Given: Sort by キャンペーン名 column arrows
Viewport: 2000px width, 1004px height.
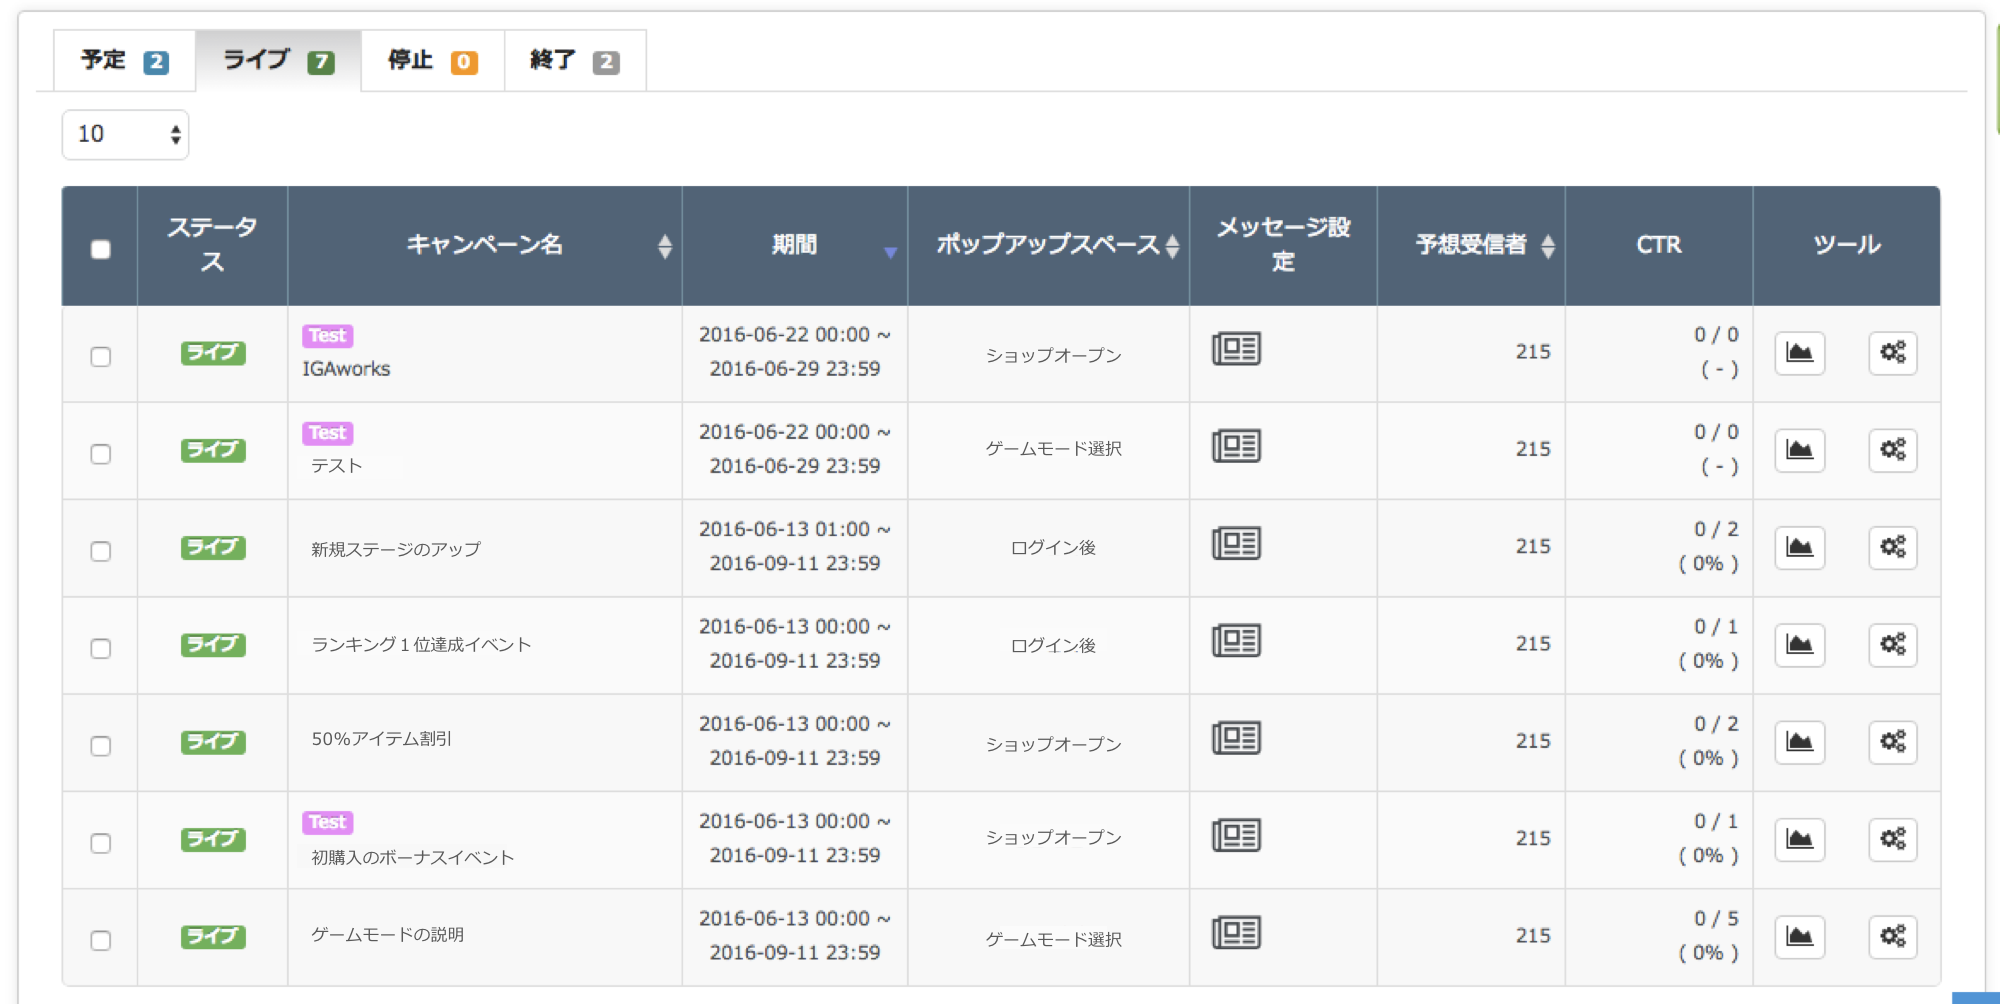Looking at the screenshot, I should 664,246.
